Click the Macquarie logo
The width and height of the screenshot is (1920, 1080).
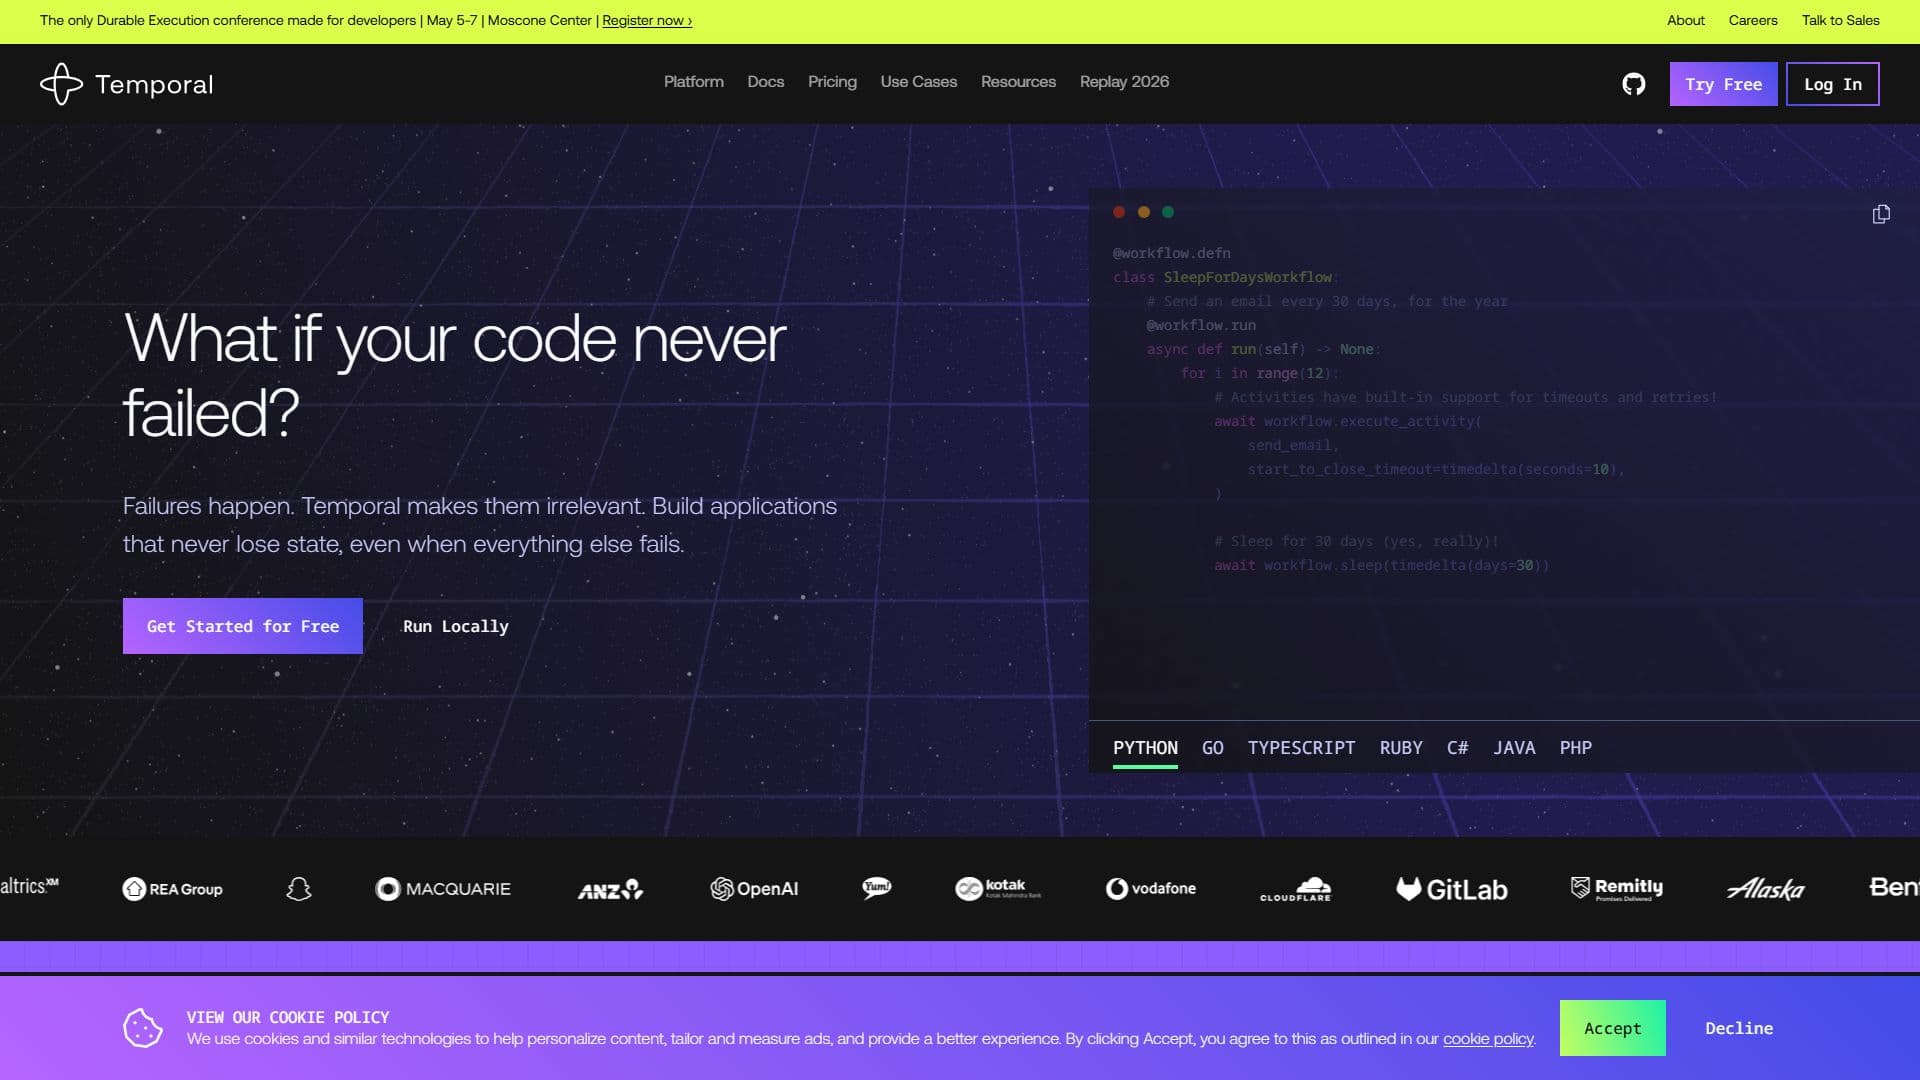pyautogui.click(x=442, y=889)
